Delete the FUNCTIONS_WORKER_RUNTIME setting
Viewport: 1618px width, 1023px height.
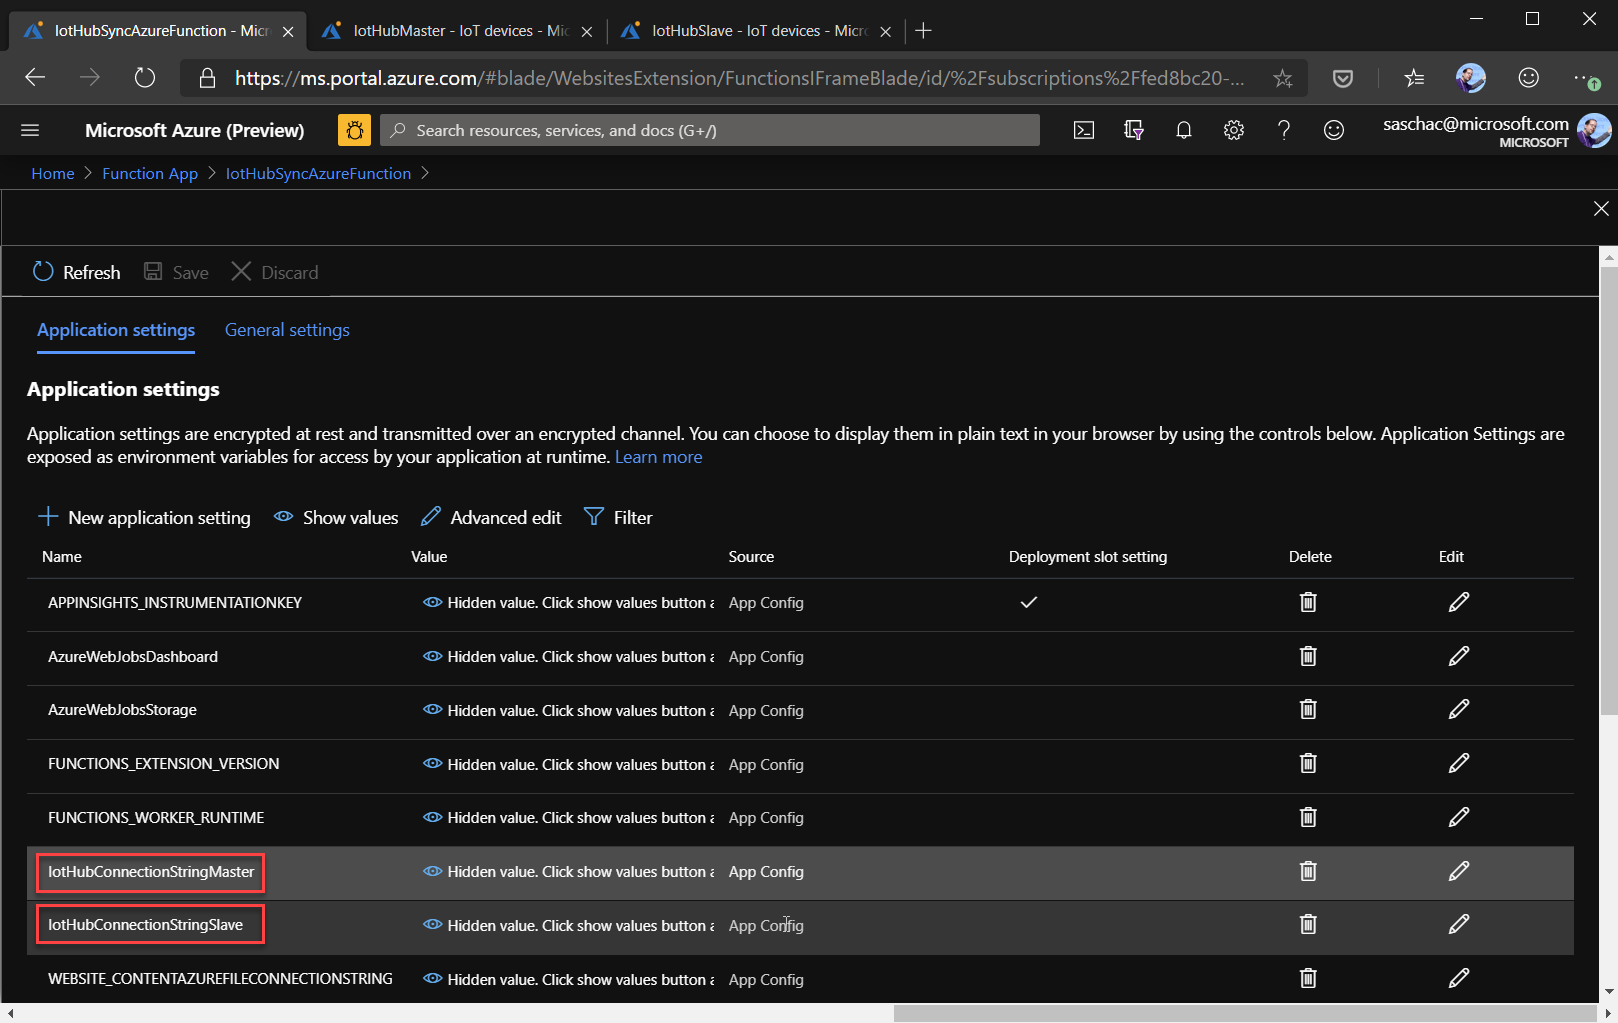coord(1308,817)
